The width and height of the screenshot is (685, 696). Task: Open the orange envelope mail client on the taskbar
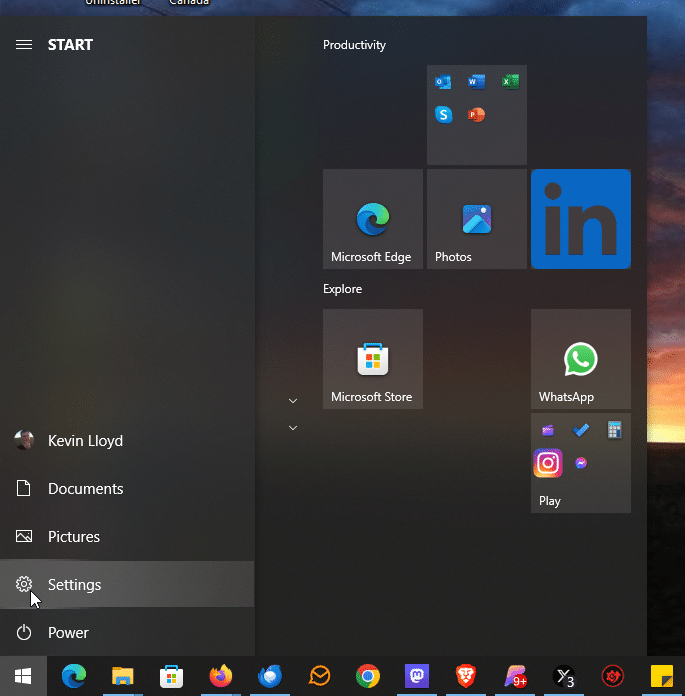point(319,676)
